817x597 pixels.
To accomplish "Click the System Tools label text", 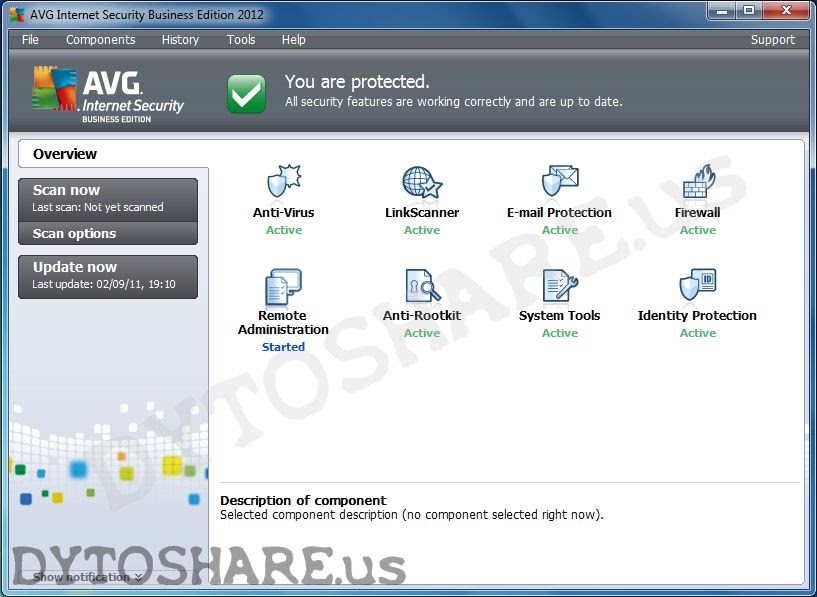I will pyautogui.click(x=560, y=315).
